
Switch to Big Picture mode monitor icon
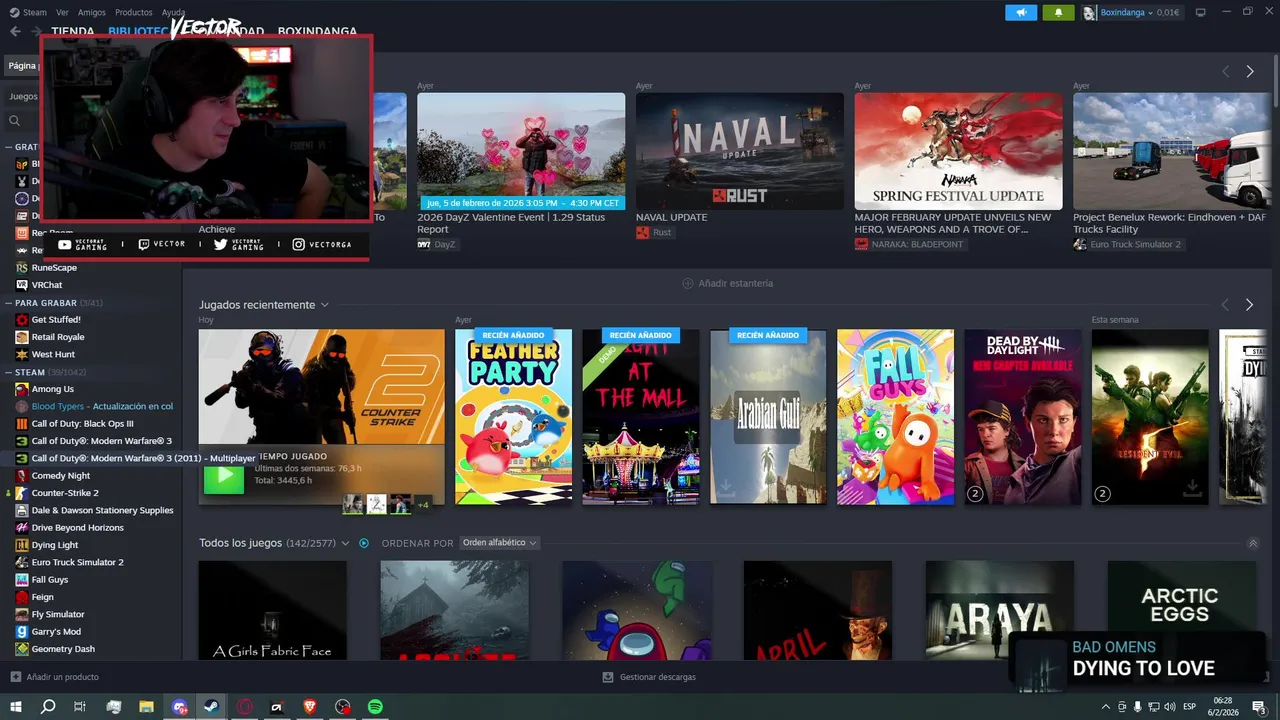[1200, 13]
